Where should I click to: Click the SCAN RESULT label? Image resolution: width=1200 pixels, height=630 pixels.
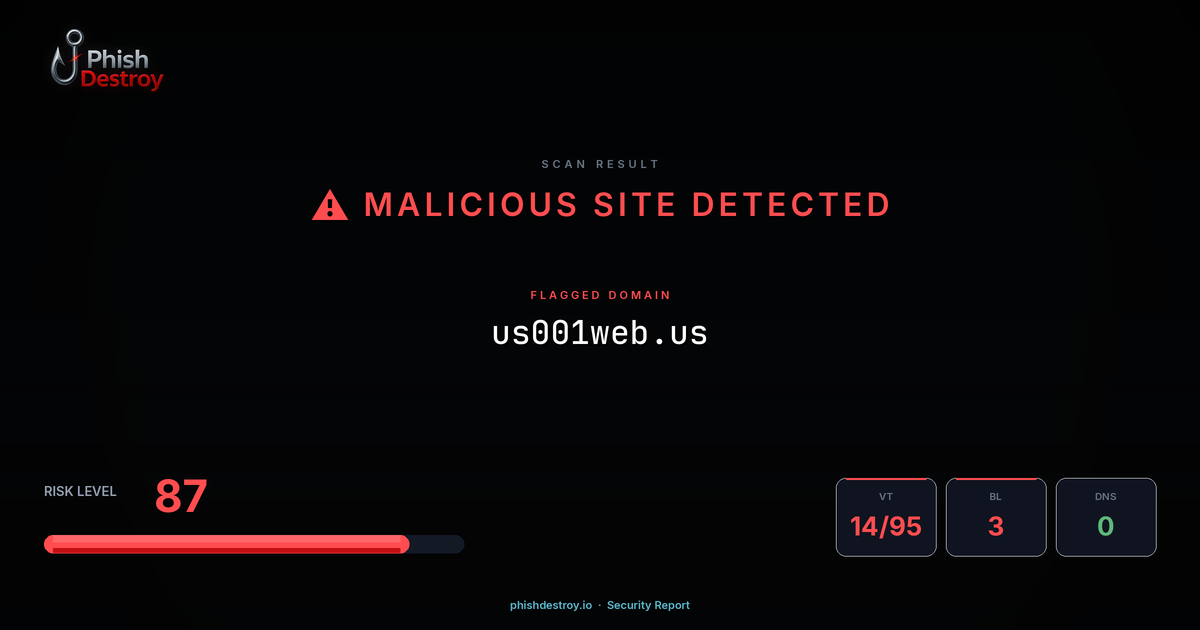600,164
